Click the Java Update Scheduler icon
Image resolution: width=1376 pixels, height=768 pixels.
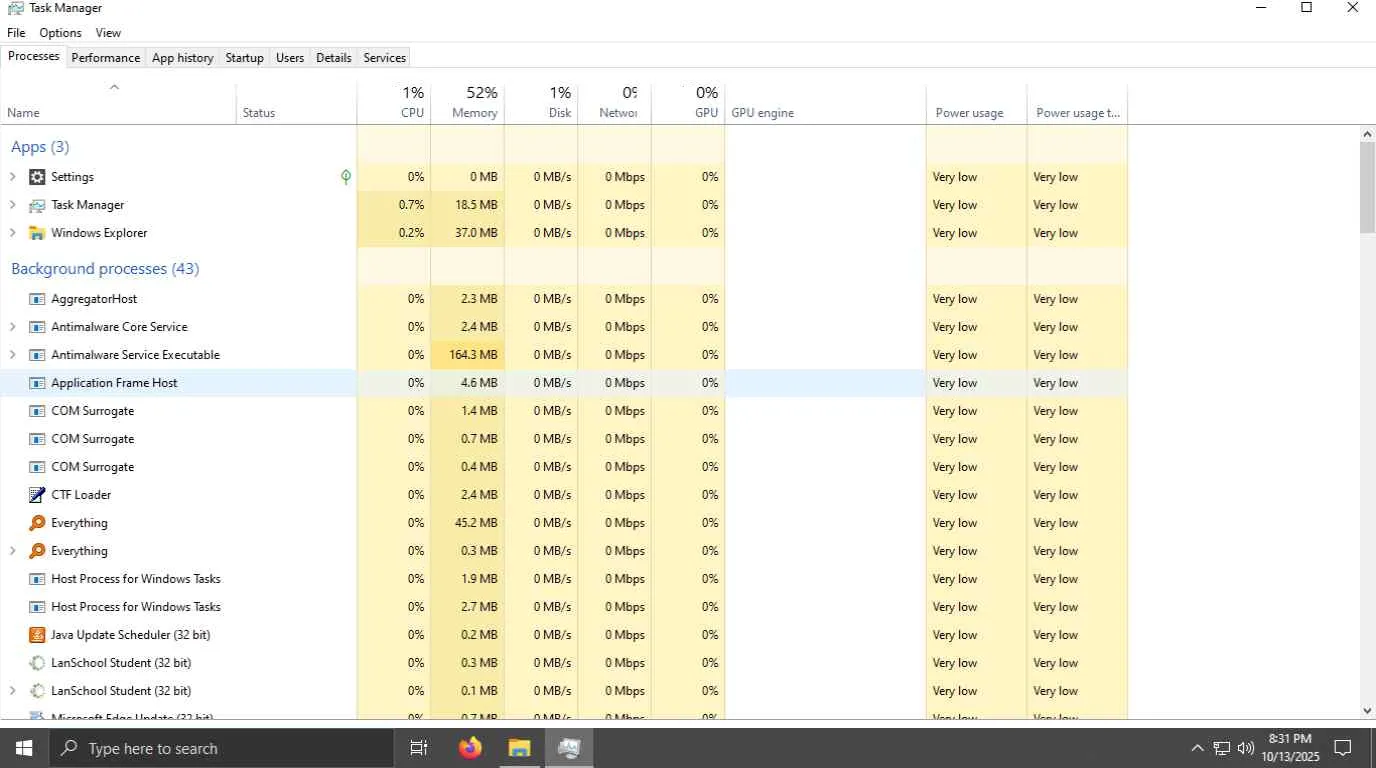[37, 635]
